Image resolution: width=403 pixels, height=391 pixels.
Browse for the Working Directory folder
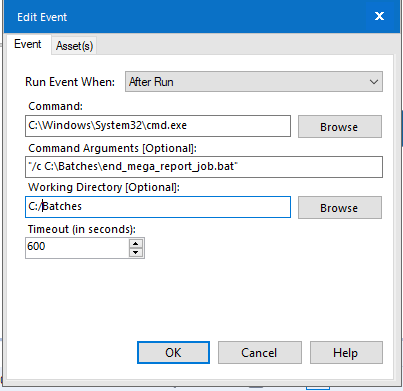(340, 208)
